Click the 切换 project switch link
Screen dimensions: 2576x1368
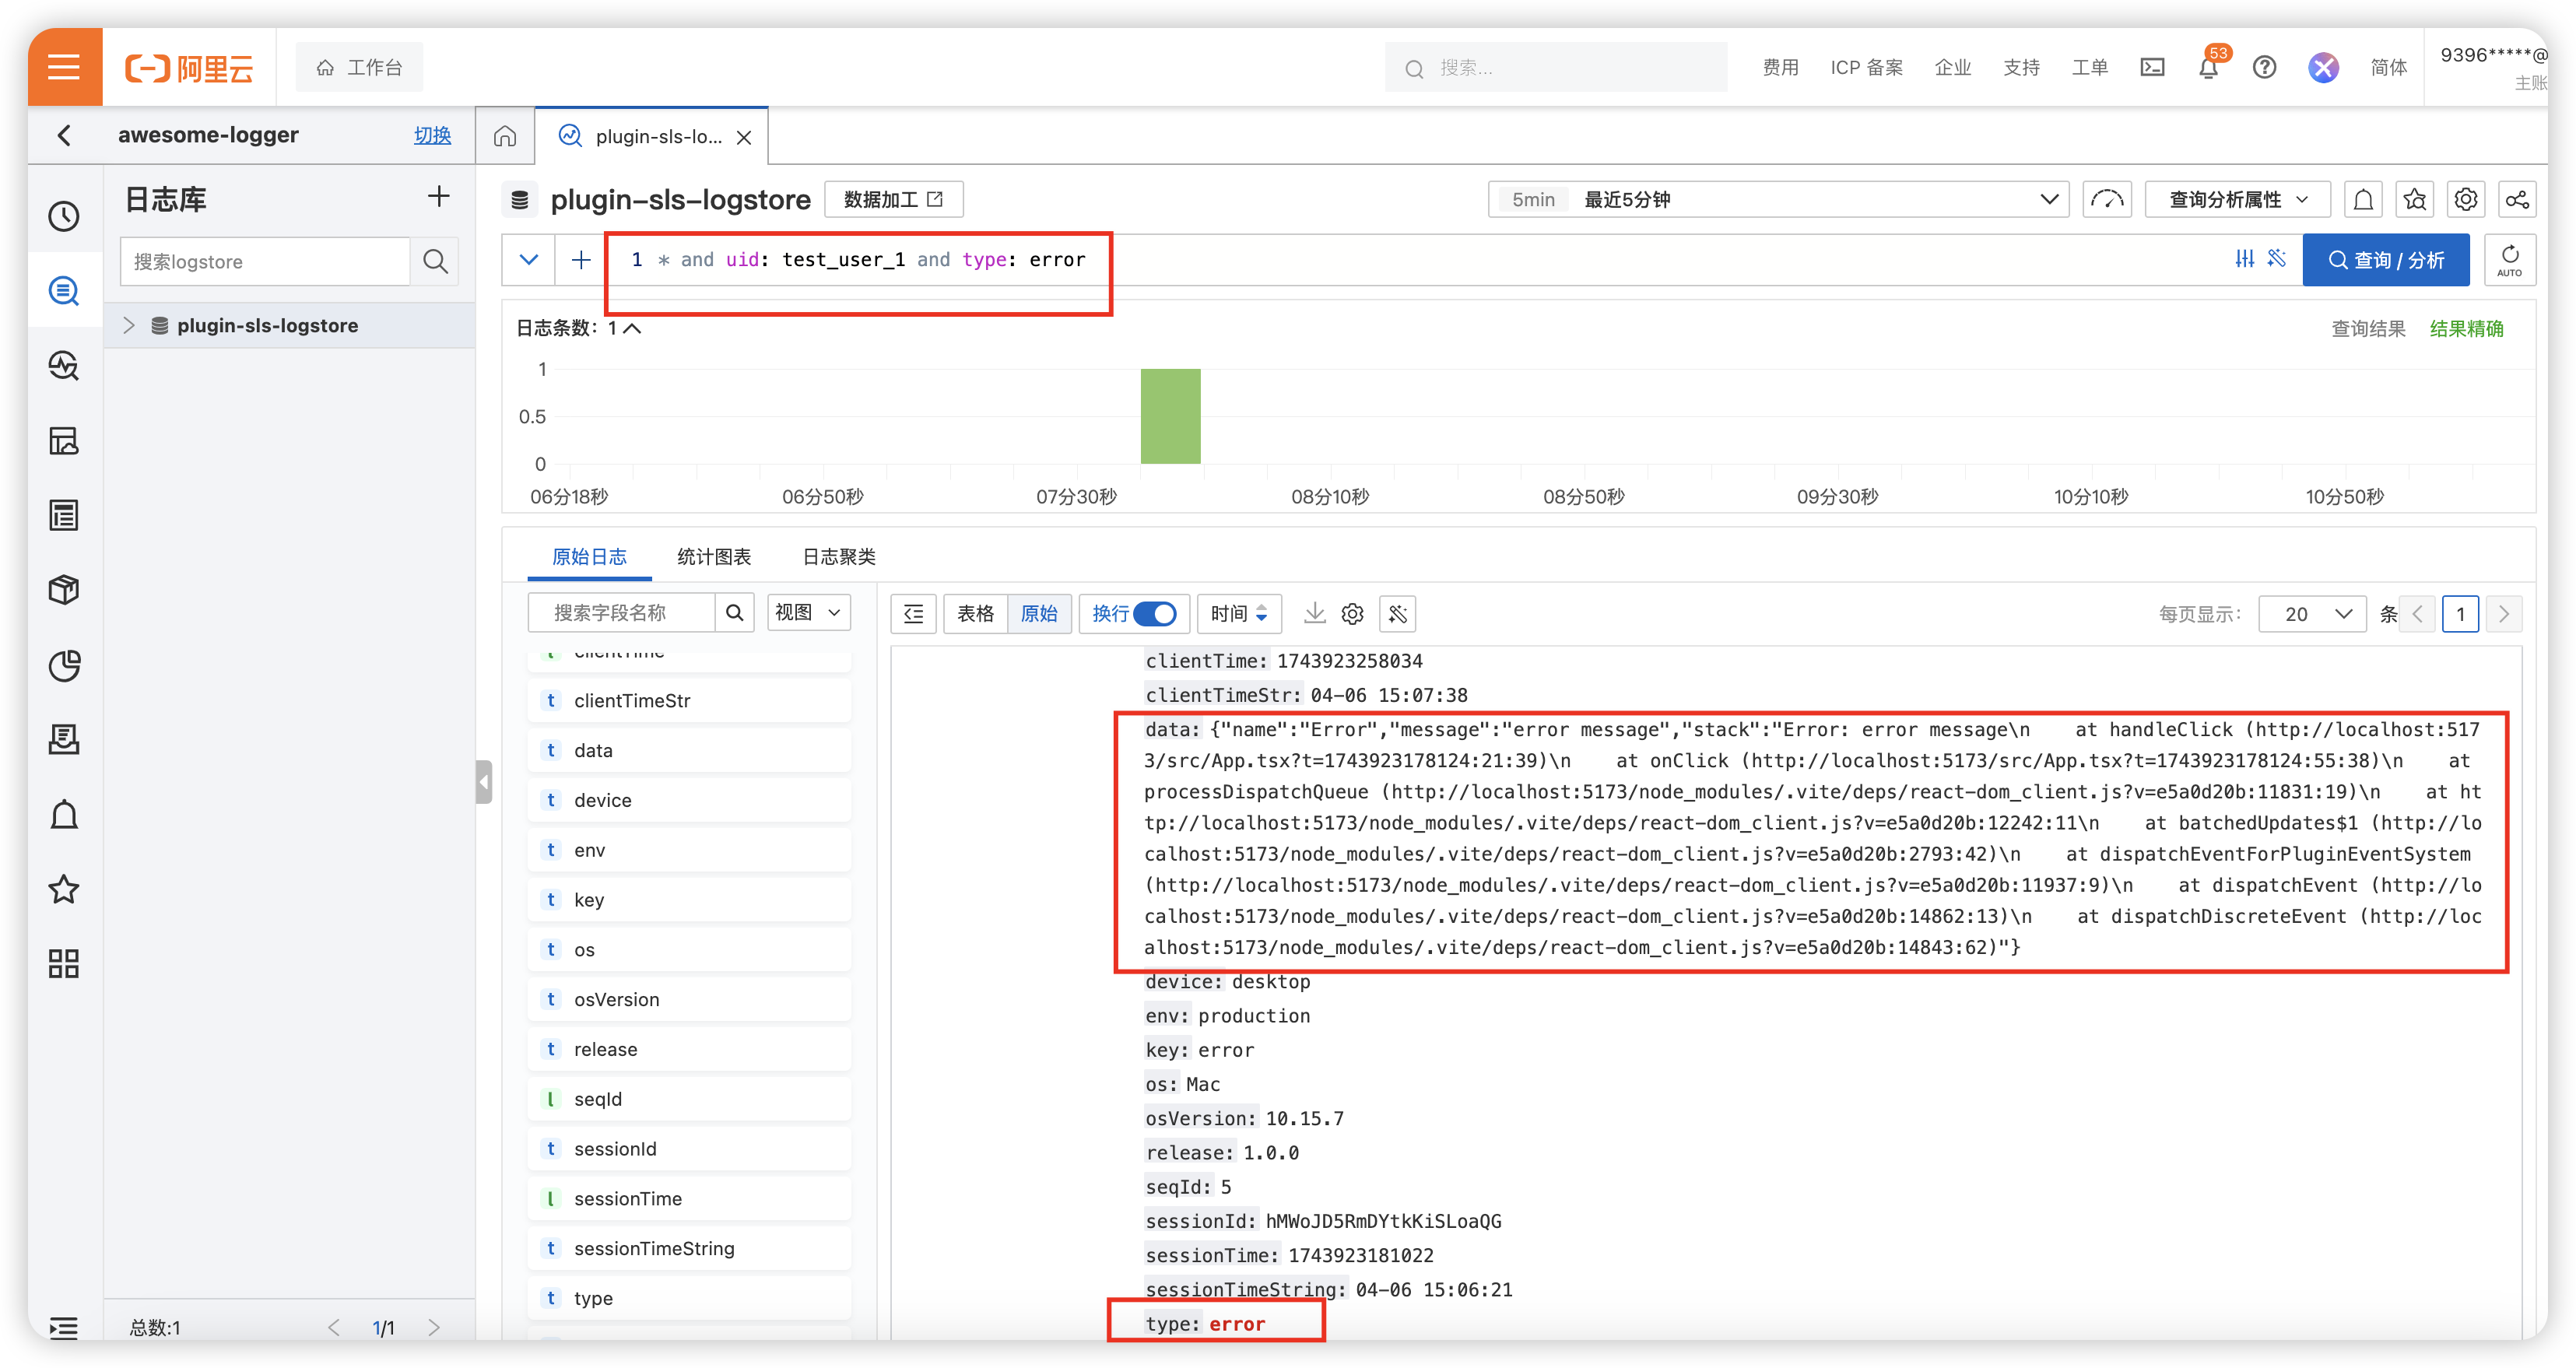tap(432, 135)
